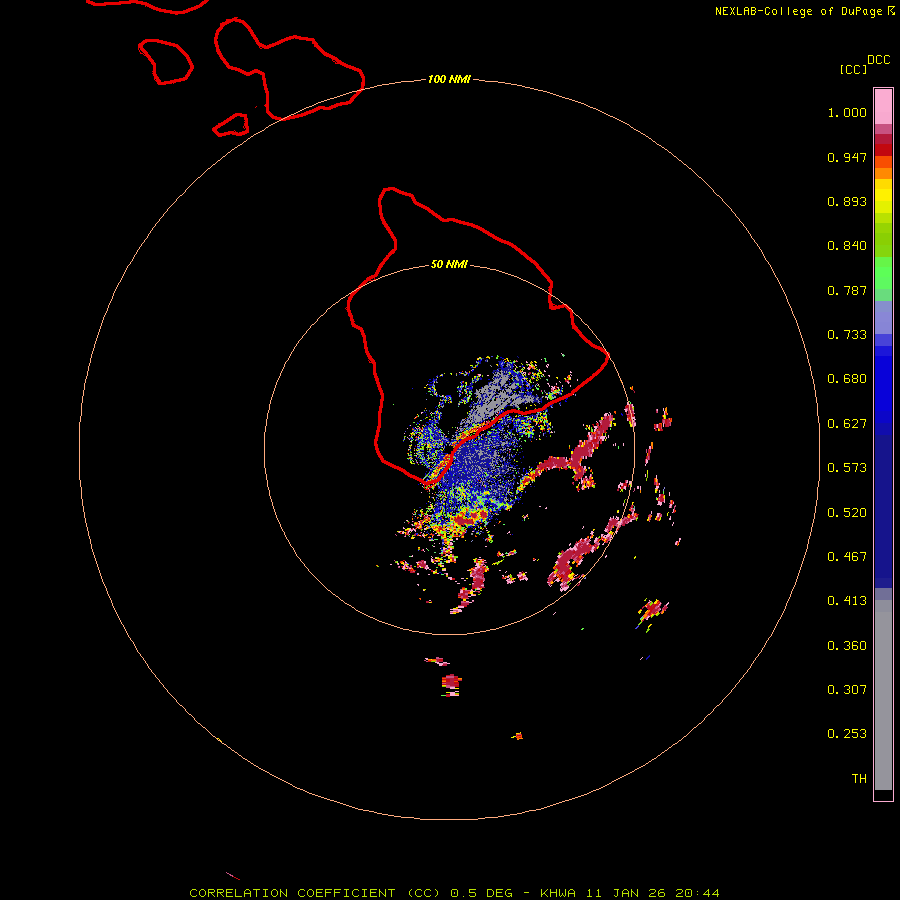Image resolution: width=900 pixels, height=900 pixels.
Task: Click the 1.000 value on the scale
Action: click(x=847, y=112)
